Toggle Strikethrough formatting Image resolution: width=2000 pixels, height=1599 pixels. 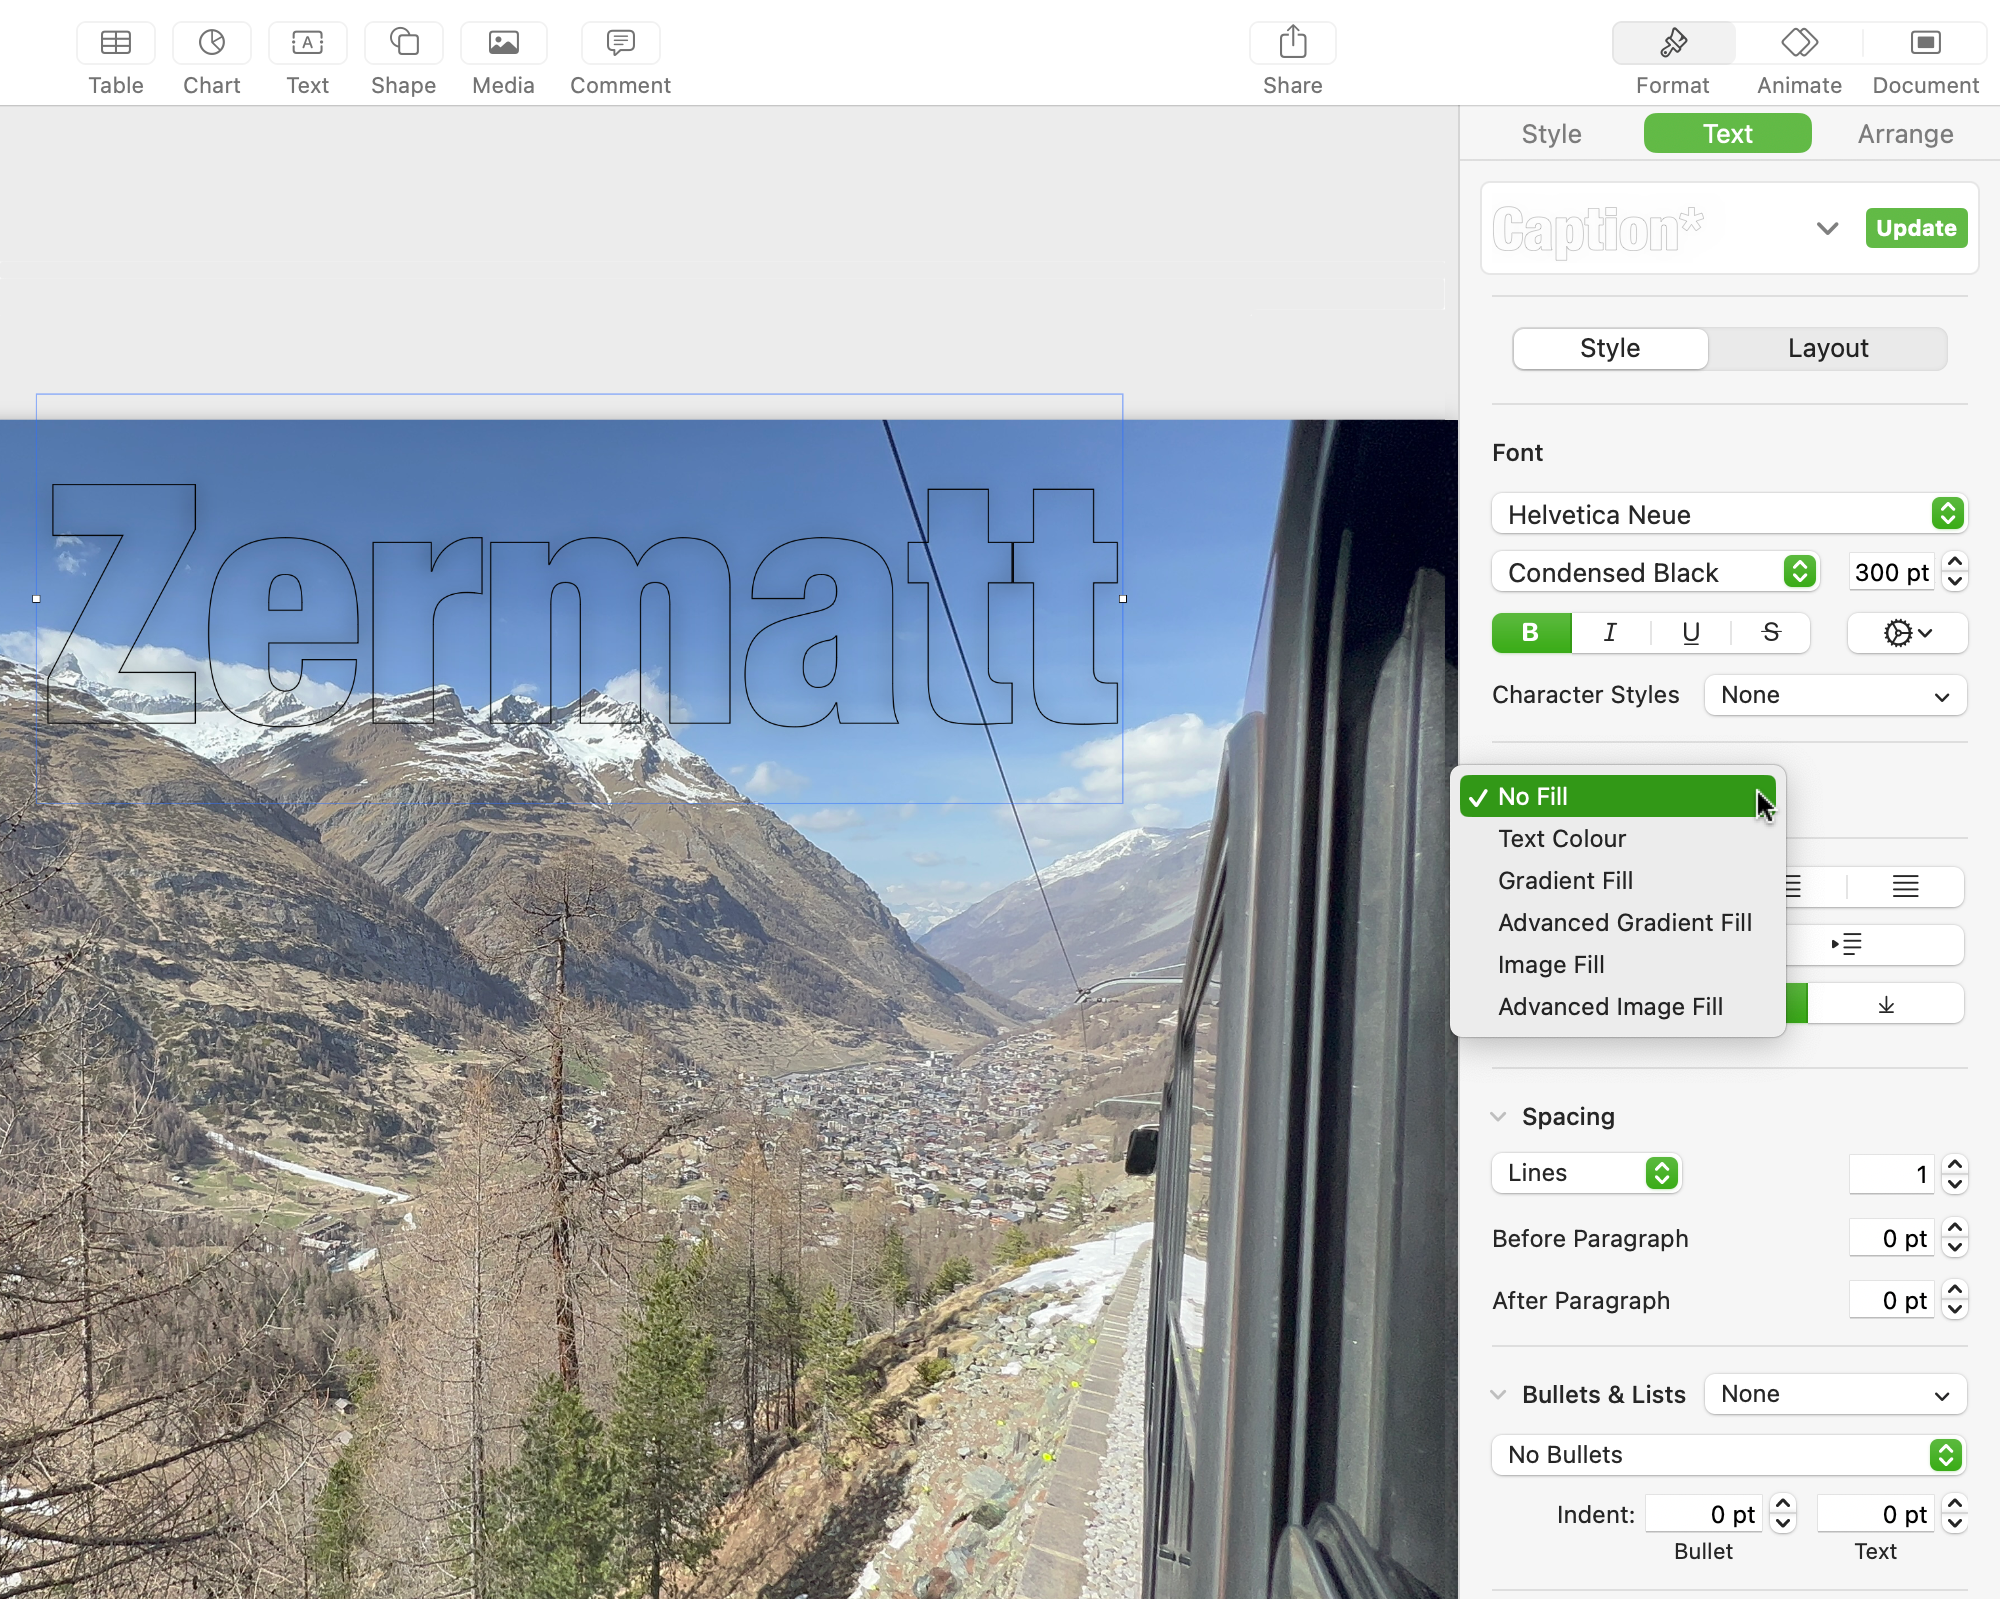point(1771,632)
